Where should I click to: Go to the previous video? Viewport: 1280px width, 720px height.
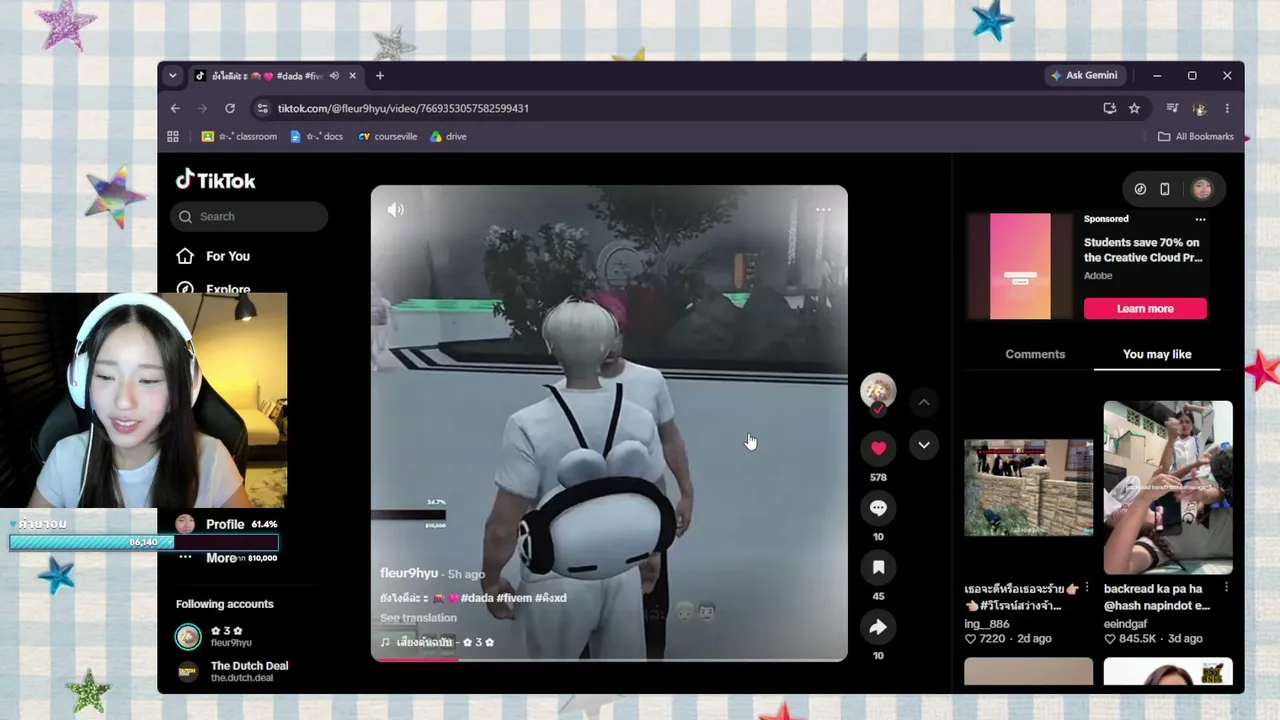click(x=924, y=402)
